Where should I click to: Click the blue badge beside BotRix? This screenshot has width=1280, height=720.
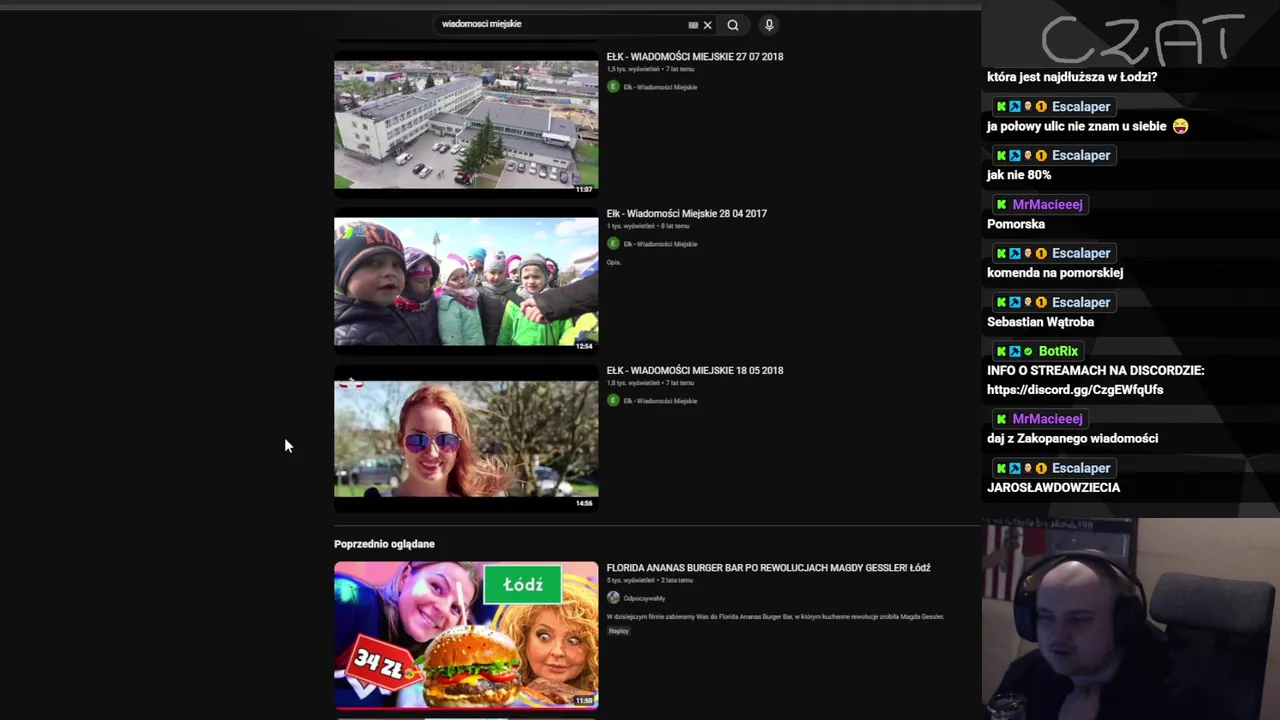tap(1015, 351)
